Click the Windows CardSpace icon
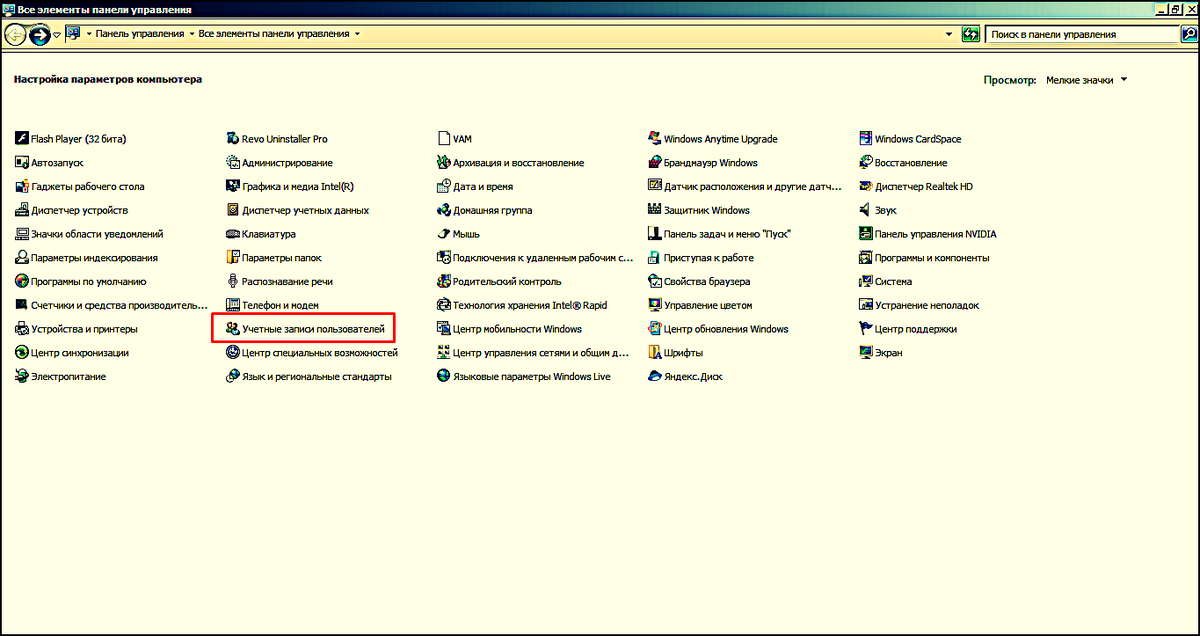Viewport: 1200px width, 636px height. tap(867, 139)
